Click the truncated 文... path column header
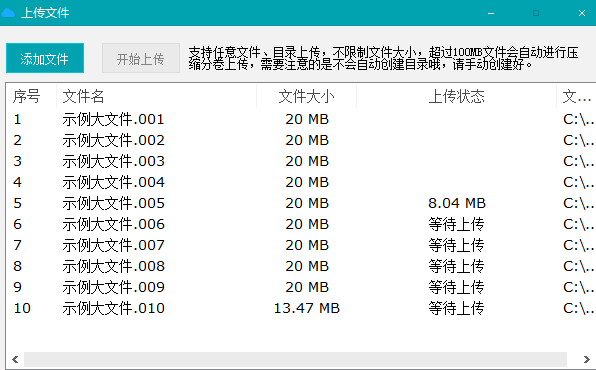 [x=576, y=96]
